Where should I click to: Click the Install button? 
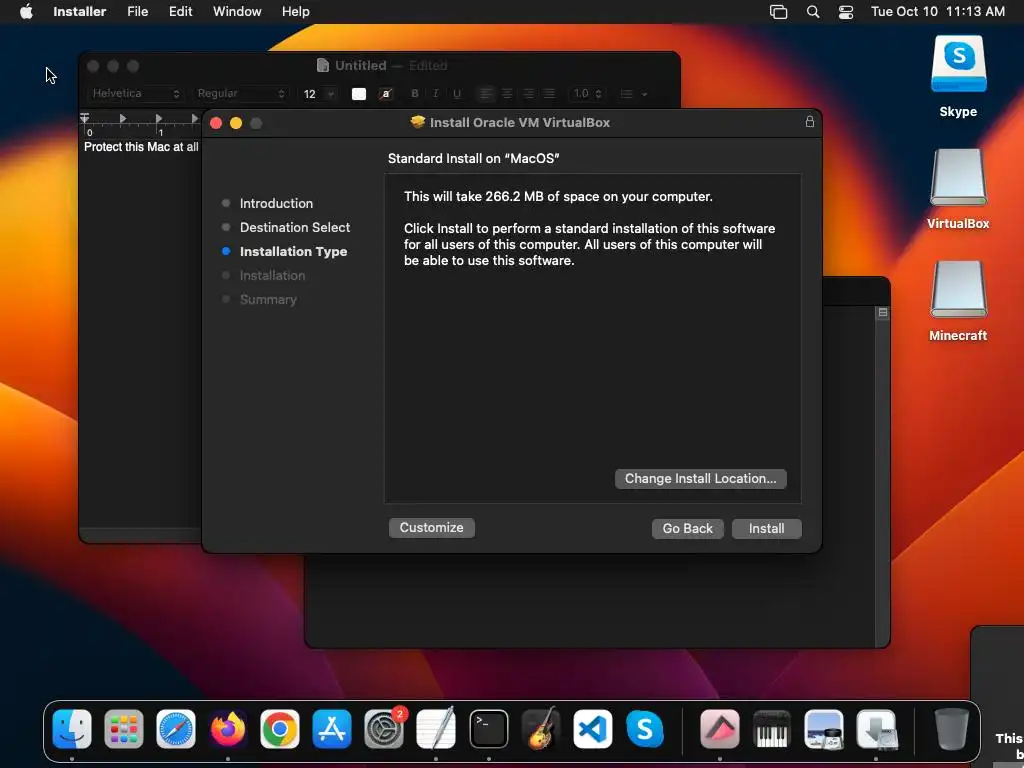766,528
